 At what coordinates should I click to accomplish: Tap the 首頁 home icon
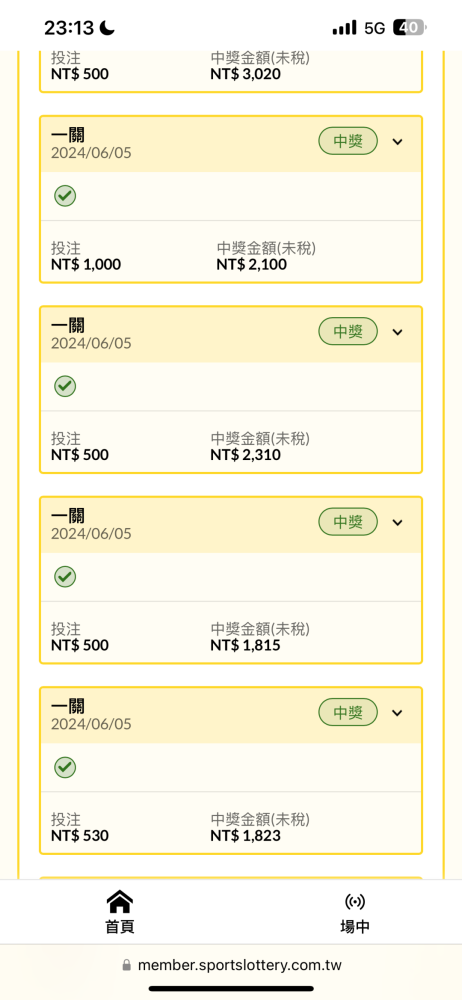point(120,902)
